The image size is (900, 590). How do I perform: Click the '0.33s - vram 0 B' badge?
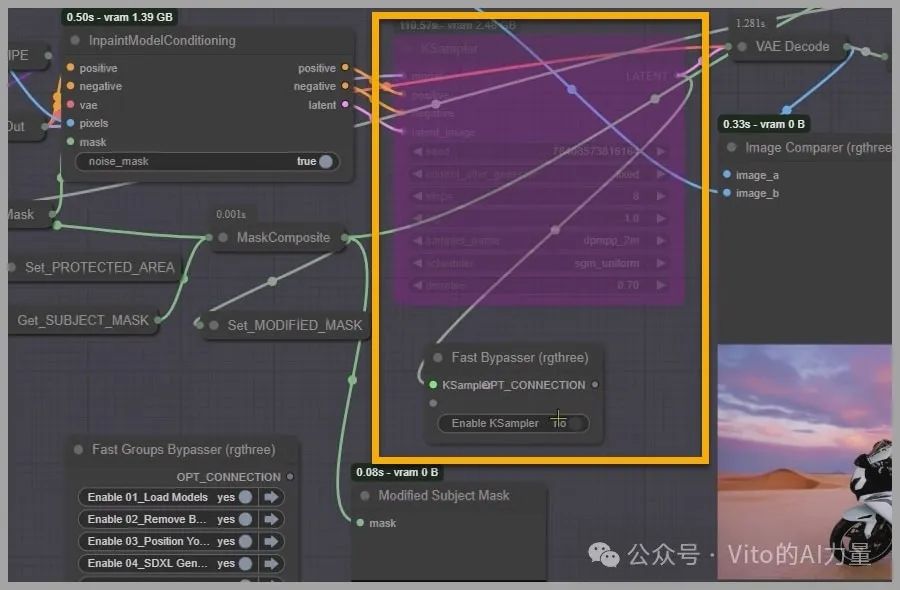tap(764, 124)
